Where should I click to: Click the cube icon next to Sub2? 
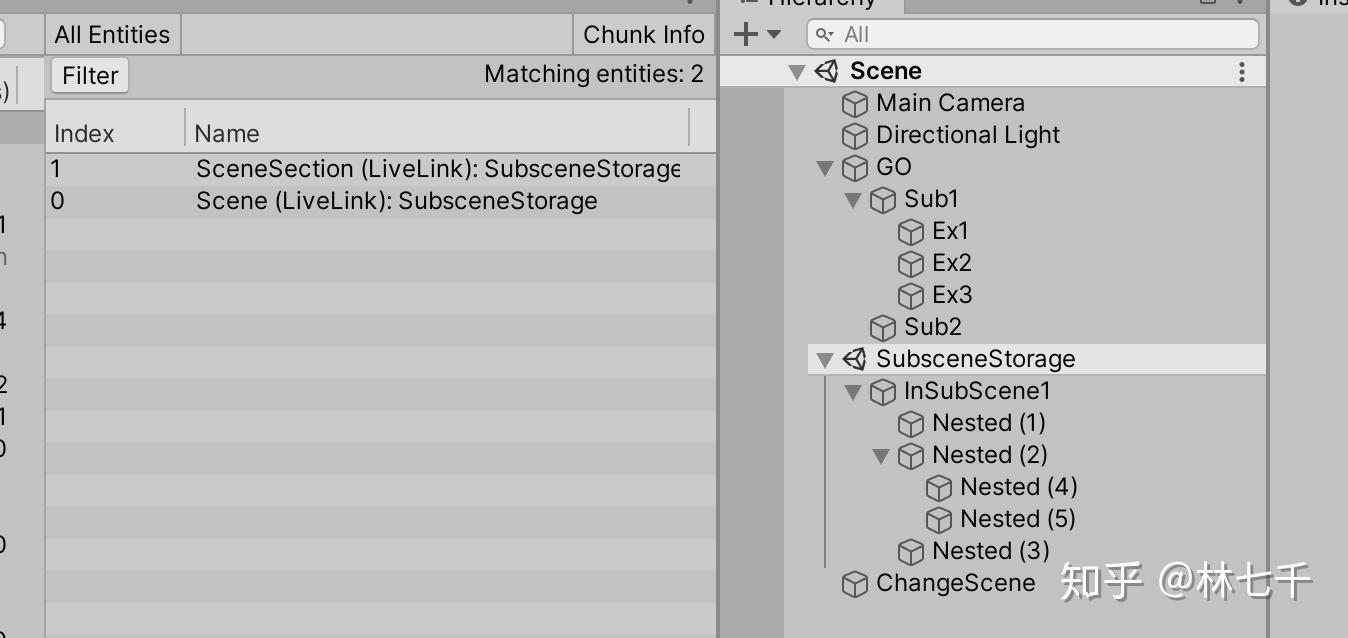[884, 327]
